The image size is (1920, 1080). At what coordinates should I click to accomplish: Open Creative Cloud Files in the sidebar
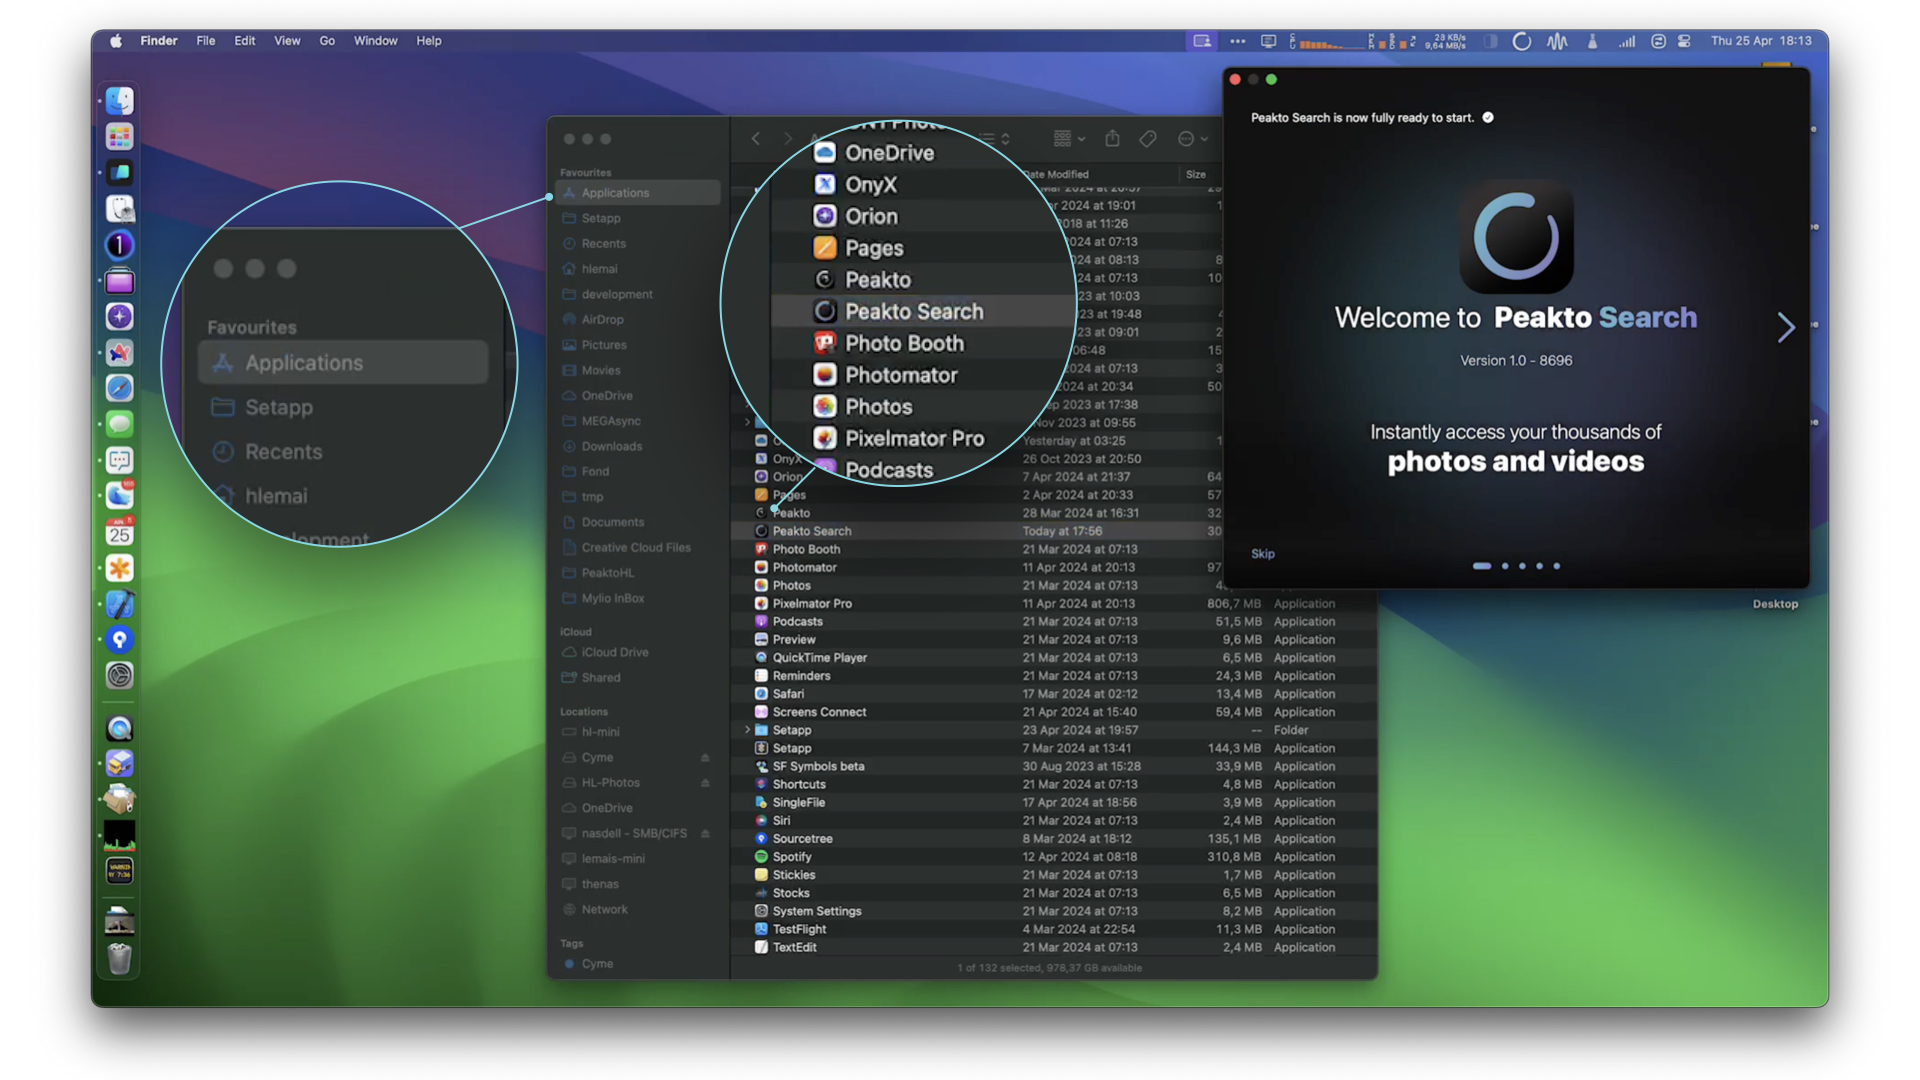pyautogui.click(x=637, y=548)
